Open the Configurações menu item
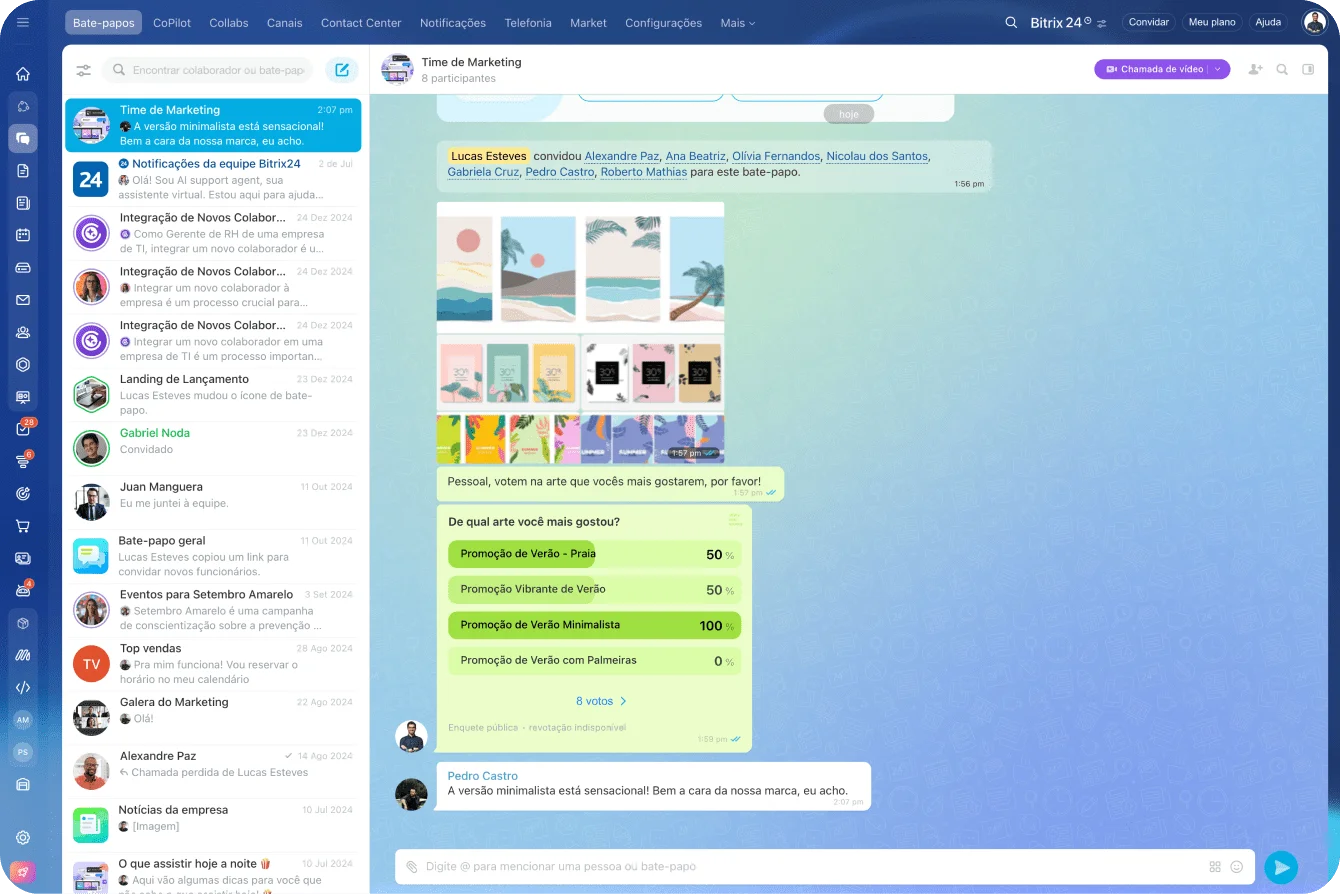 tap(663, 22)
